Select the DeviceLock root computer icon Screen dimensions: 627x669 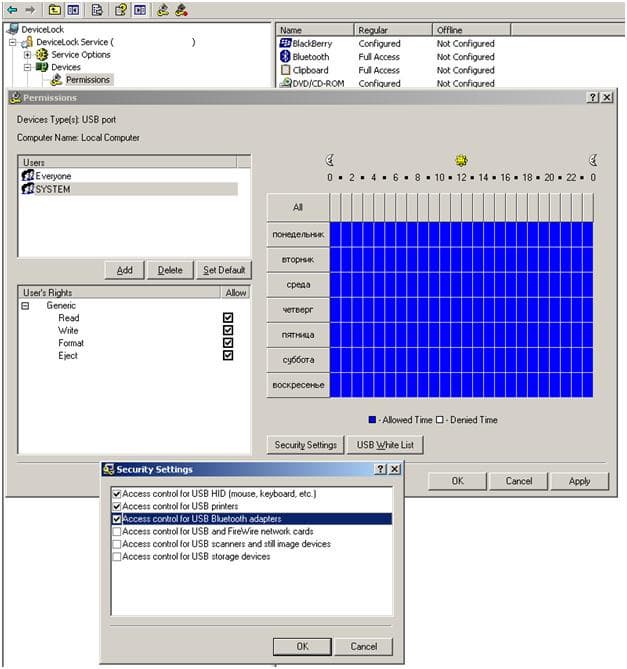[x=13, y=29]
